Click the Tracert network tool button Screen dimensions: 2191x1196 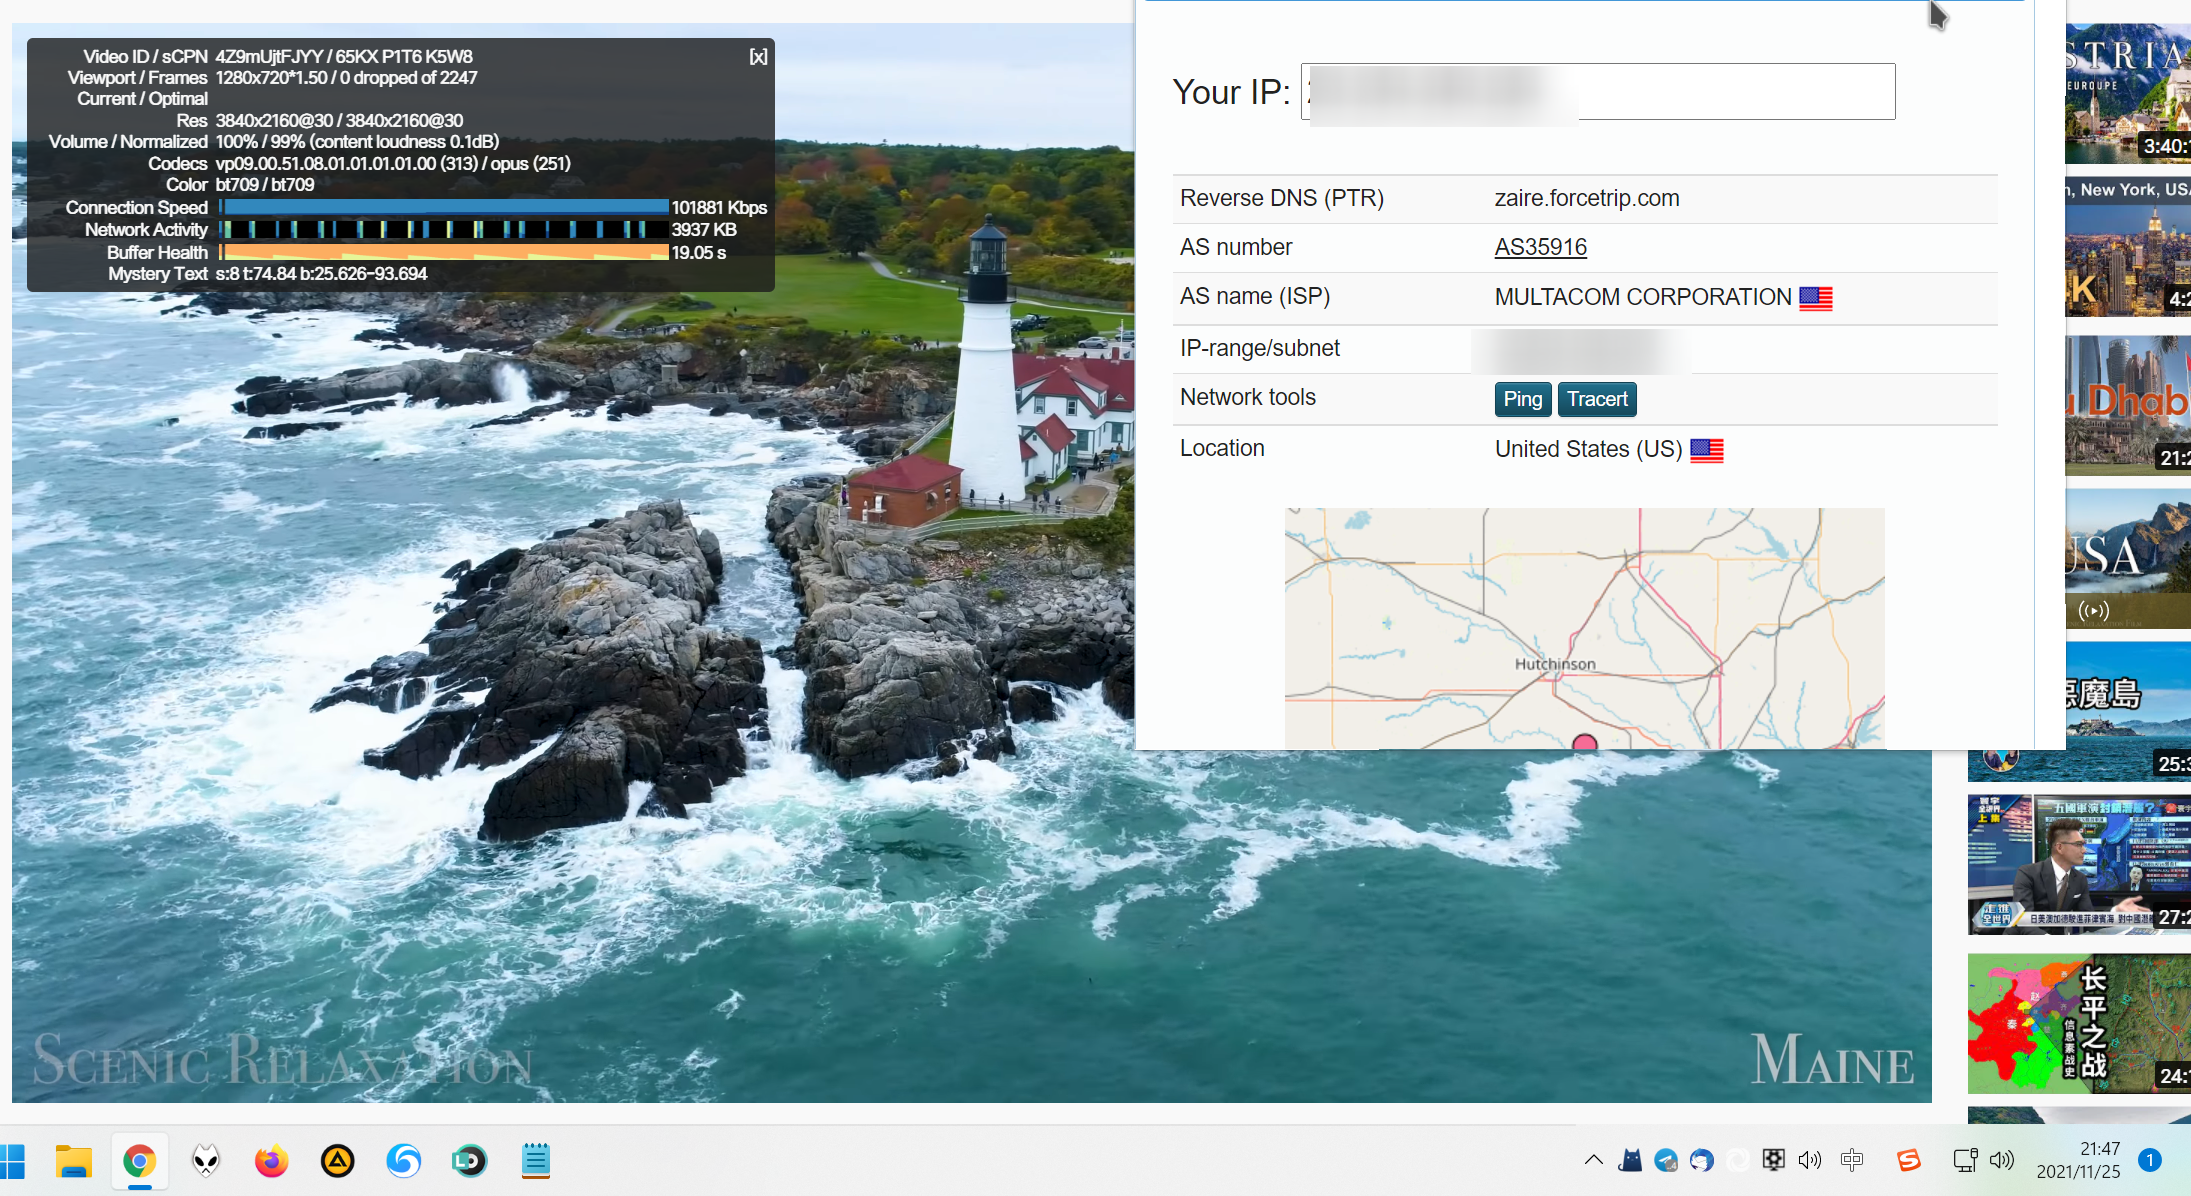point(1597,399)
